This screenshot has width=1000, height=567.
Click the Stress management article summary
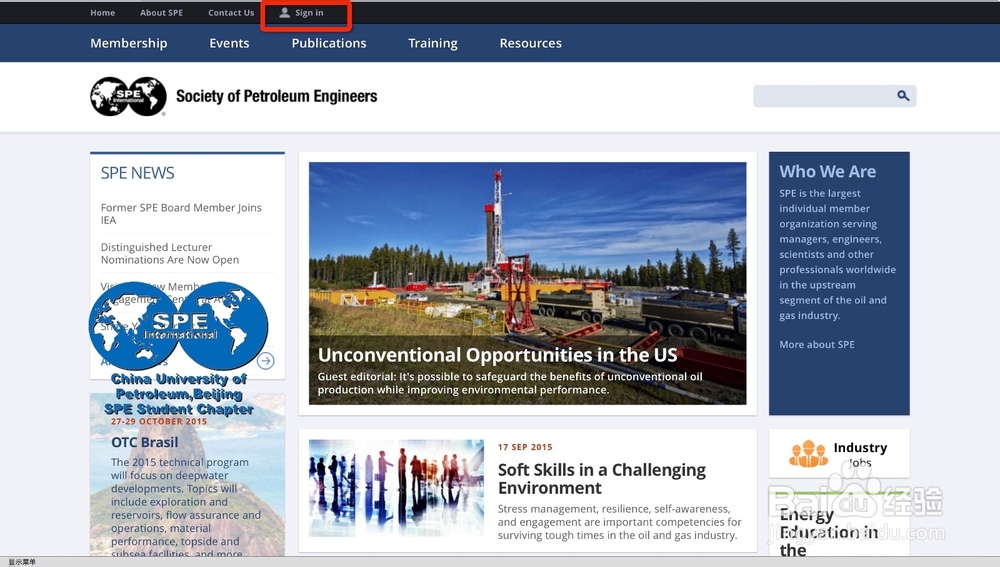coord(619,522)
